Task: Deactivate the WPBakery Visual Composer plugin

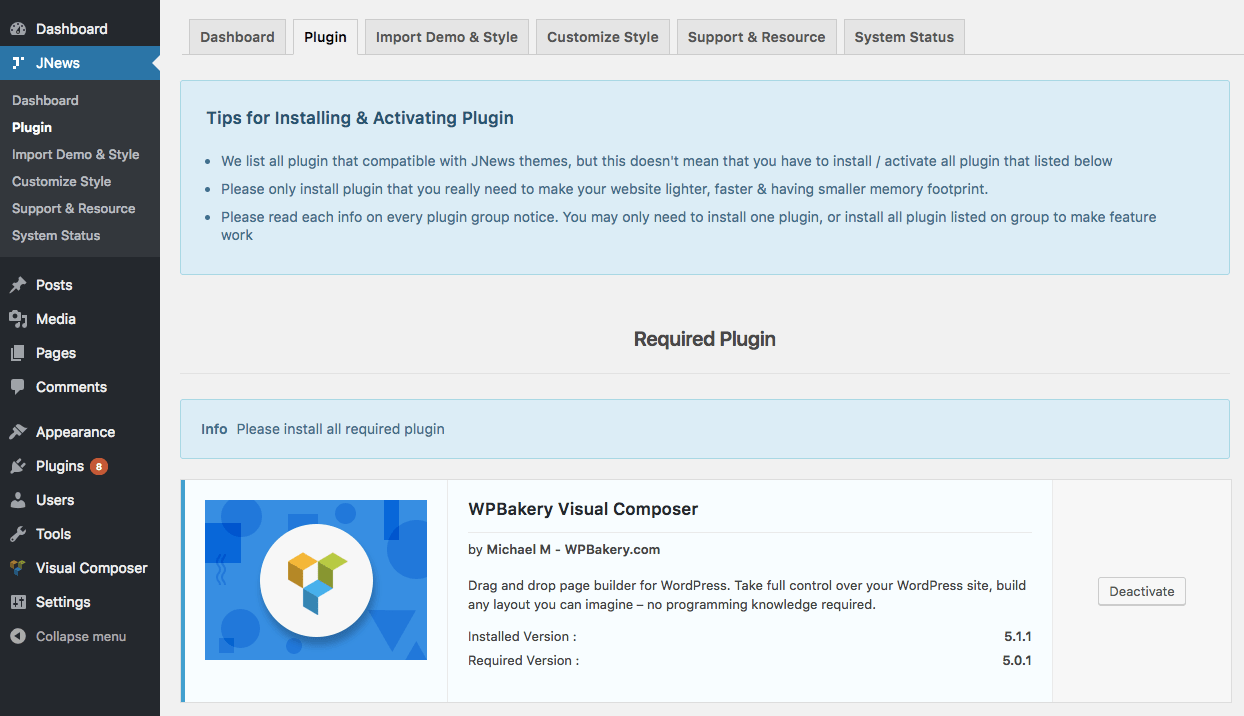Action: (x=1141, y=591)
